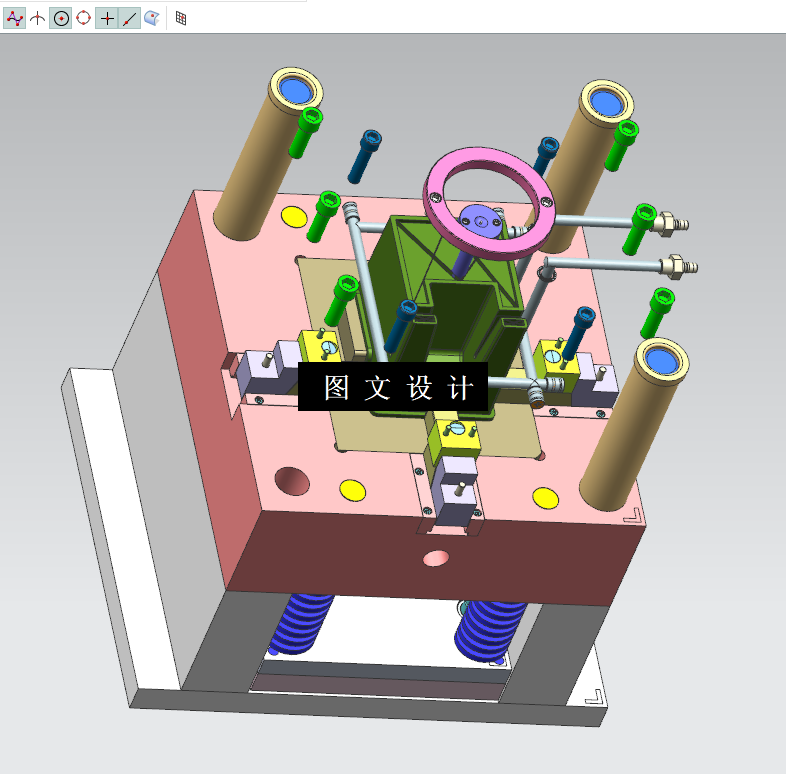Toggle the Arc Center snap point
Viewport: 786px width, 774px height.
coord(61,19)
